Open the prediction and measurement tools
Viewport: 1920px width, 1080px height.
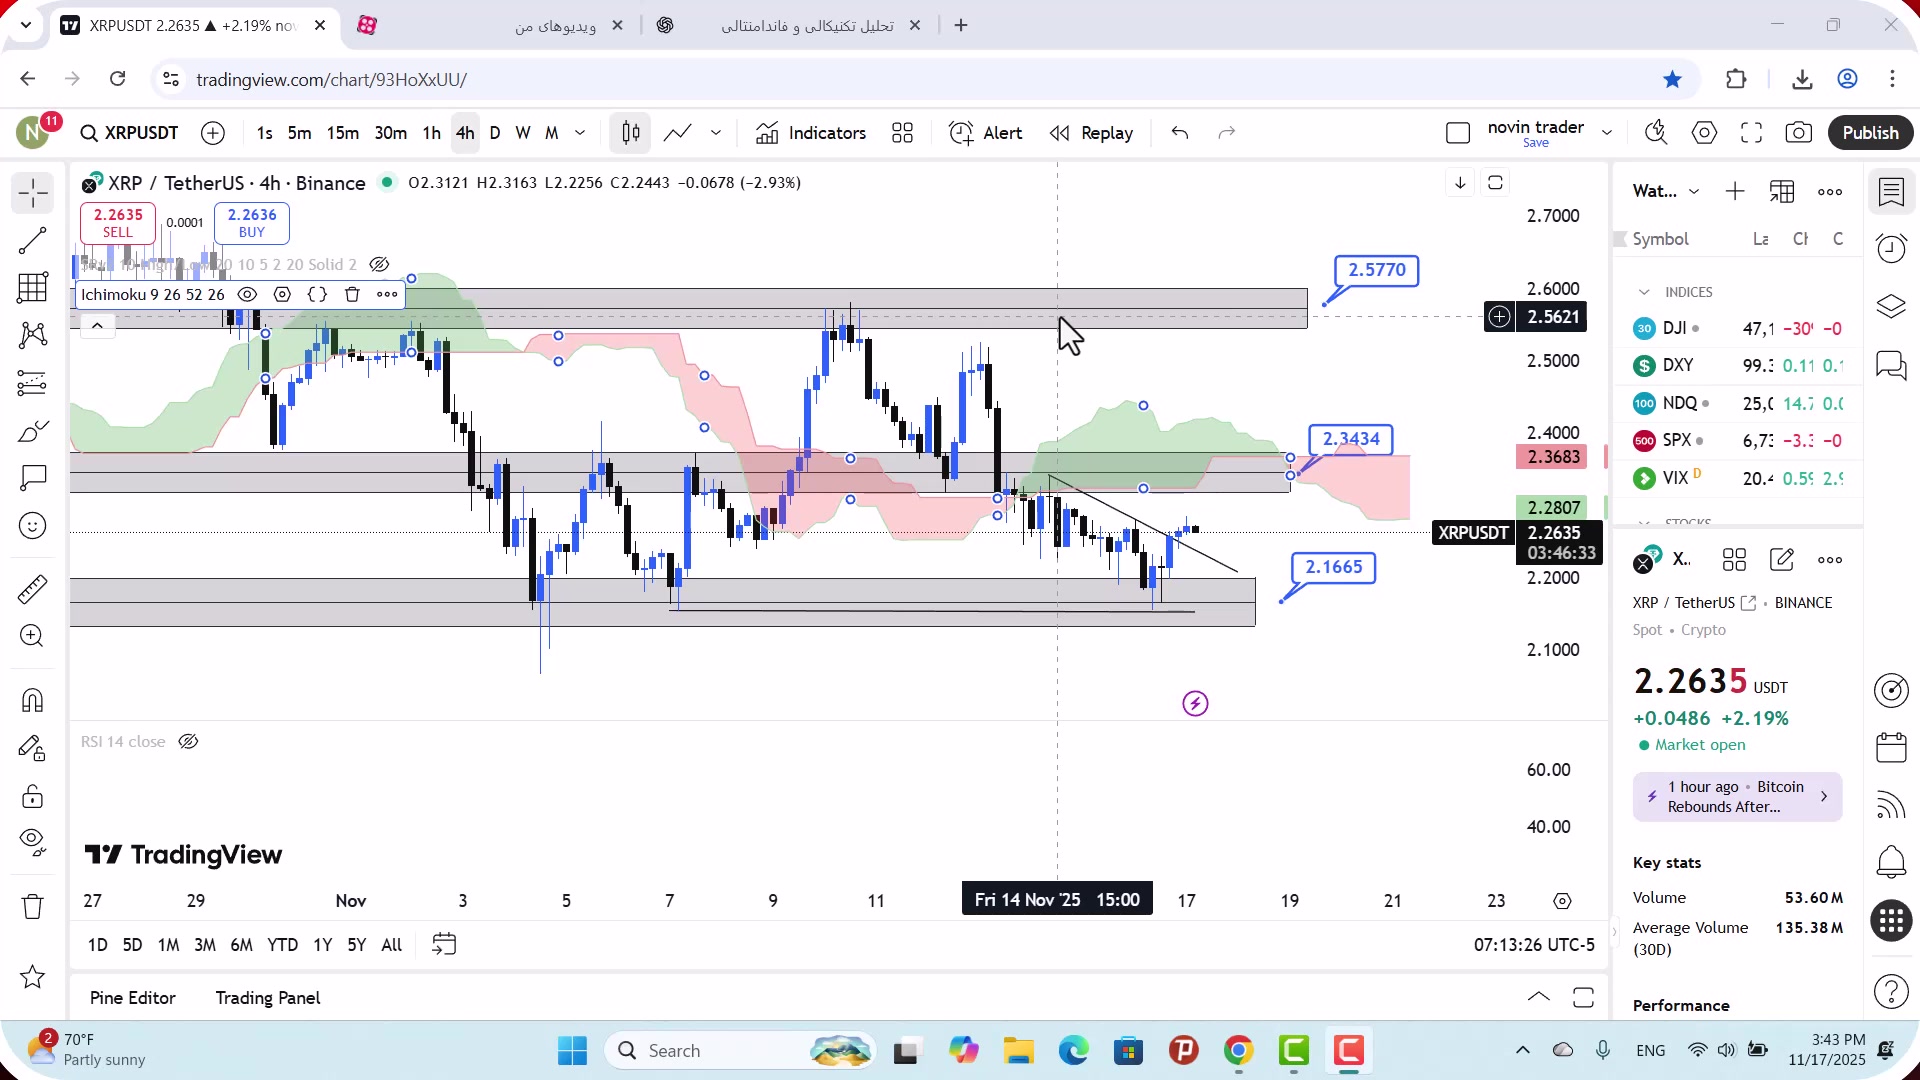click(x=32, y=383)
